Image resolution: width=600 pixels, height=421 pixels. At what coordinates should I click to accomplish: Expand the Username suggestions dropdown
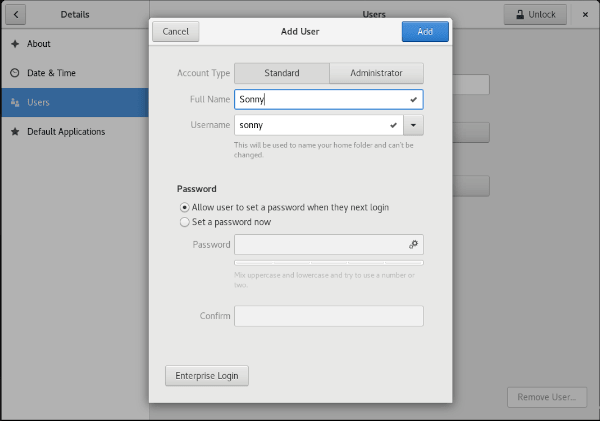[x=414, y=125]
